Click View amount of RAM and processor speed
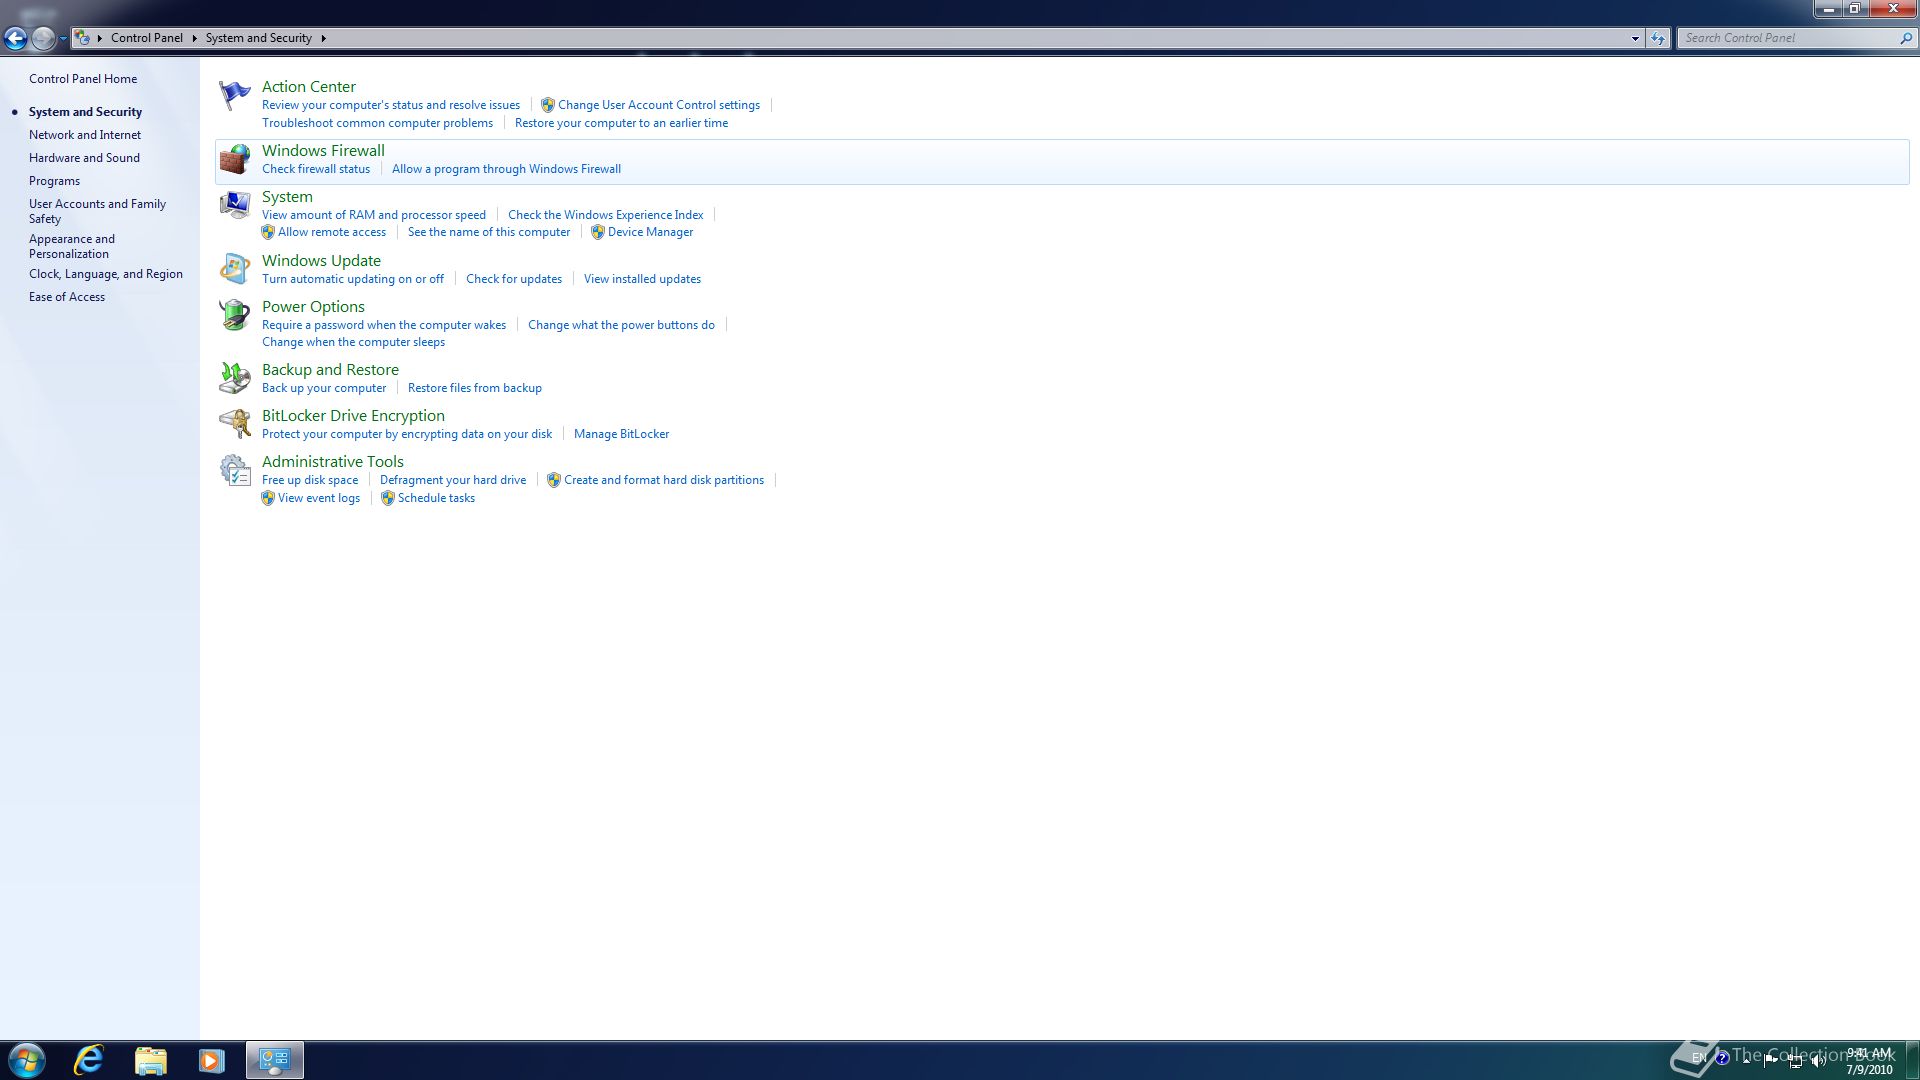The width and height of the screenshot is (1920, 1080). (374, 215)
